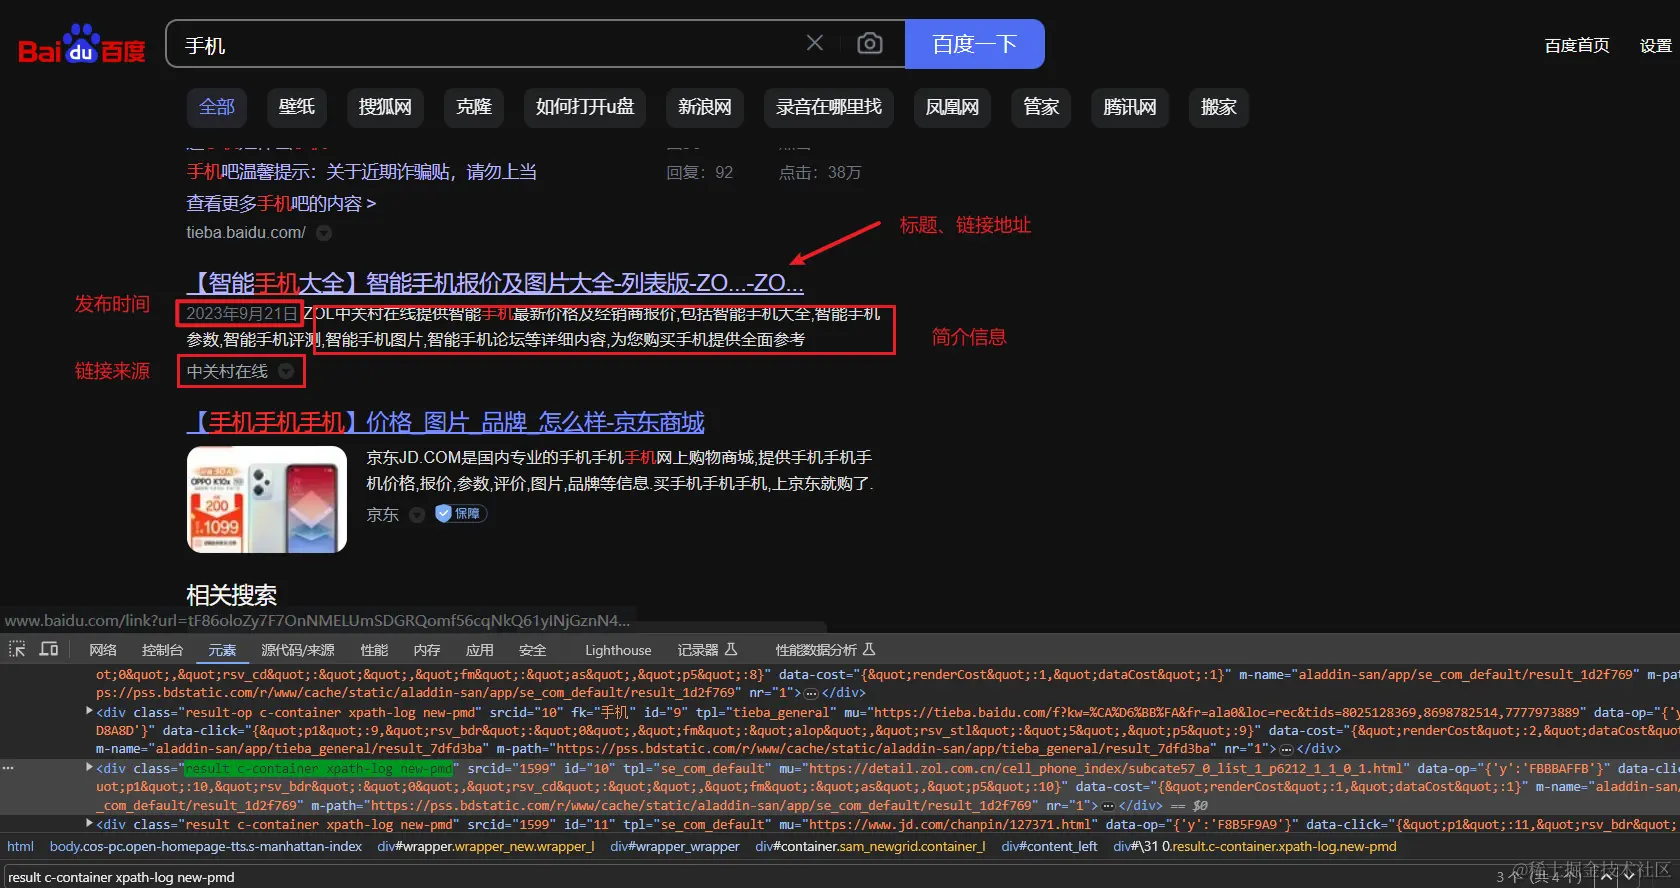
Task: Select the body.cos-pc breadcrumb node
Action: [x=206, y=846]
